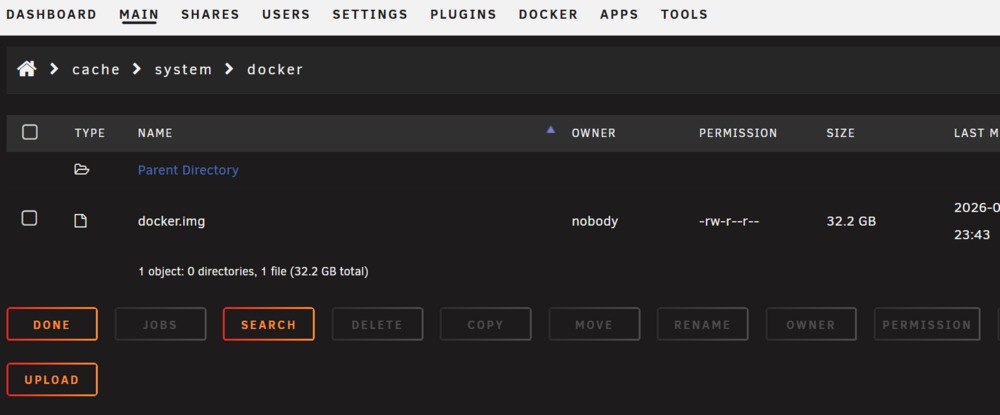Open the Parent Directory folder icon

[x=81, y=170]
